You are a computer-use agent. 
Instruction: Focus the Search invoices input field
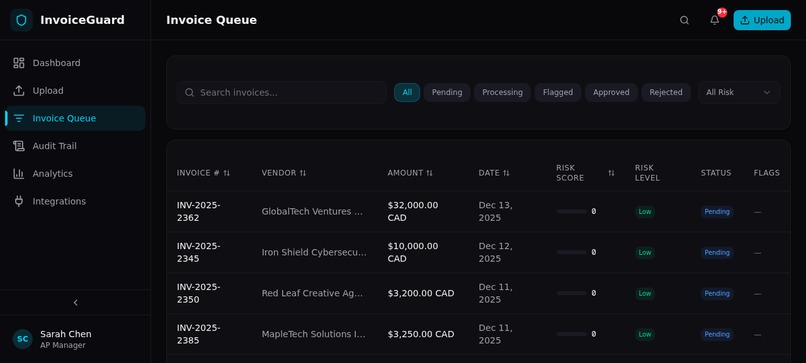coord(282,93)
